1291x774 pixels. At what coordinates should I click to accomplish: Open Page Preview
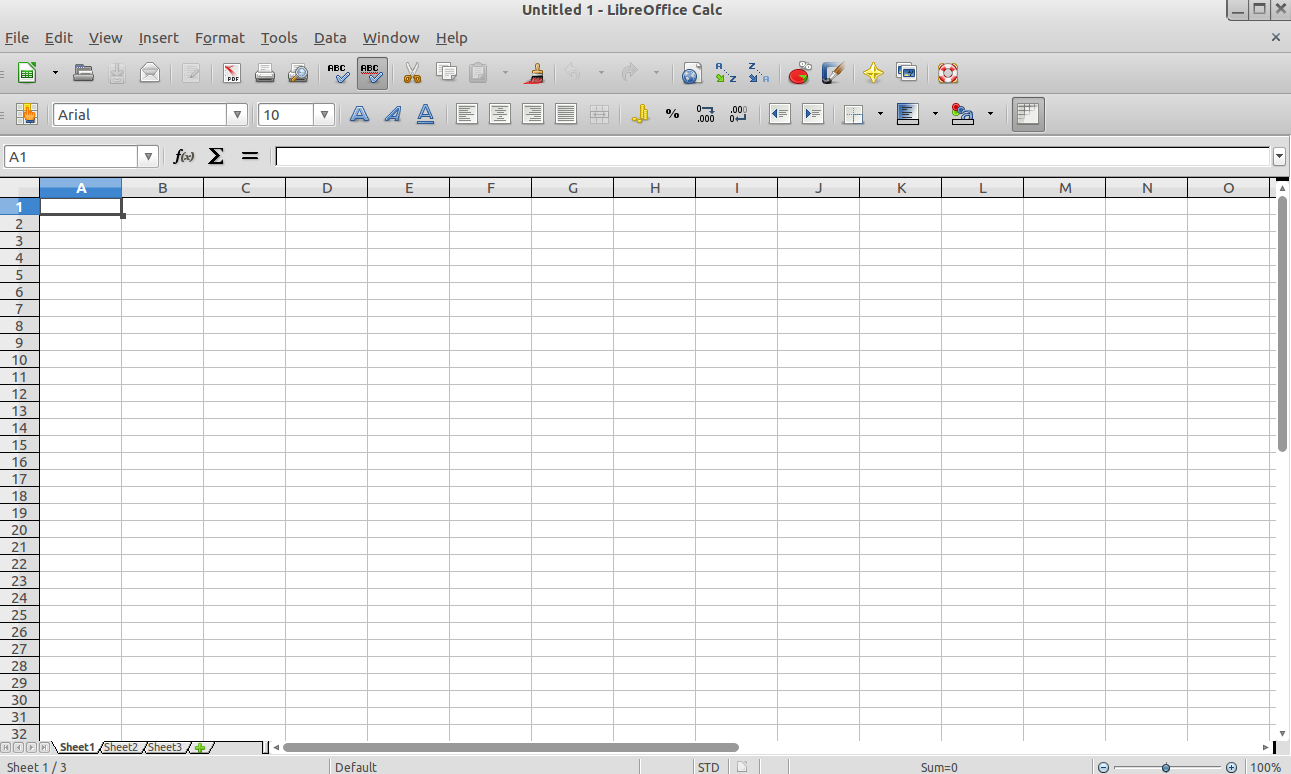coord(298,73)
